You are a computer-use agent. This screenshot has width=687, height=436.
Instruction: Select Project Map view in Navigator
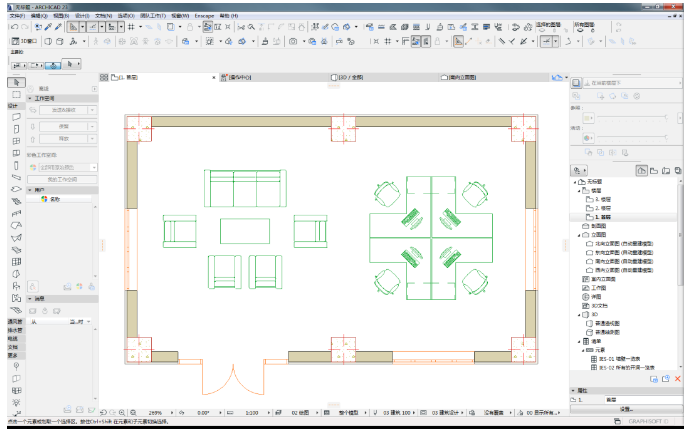click(641, 170)
